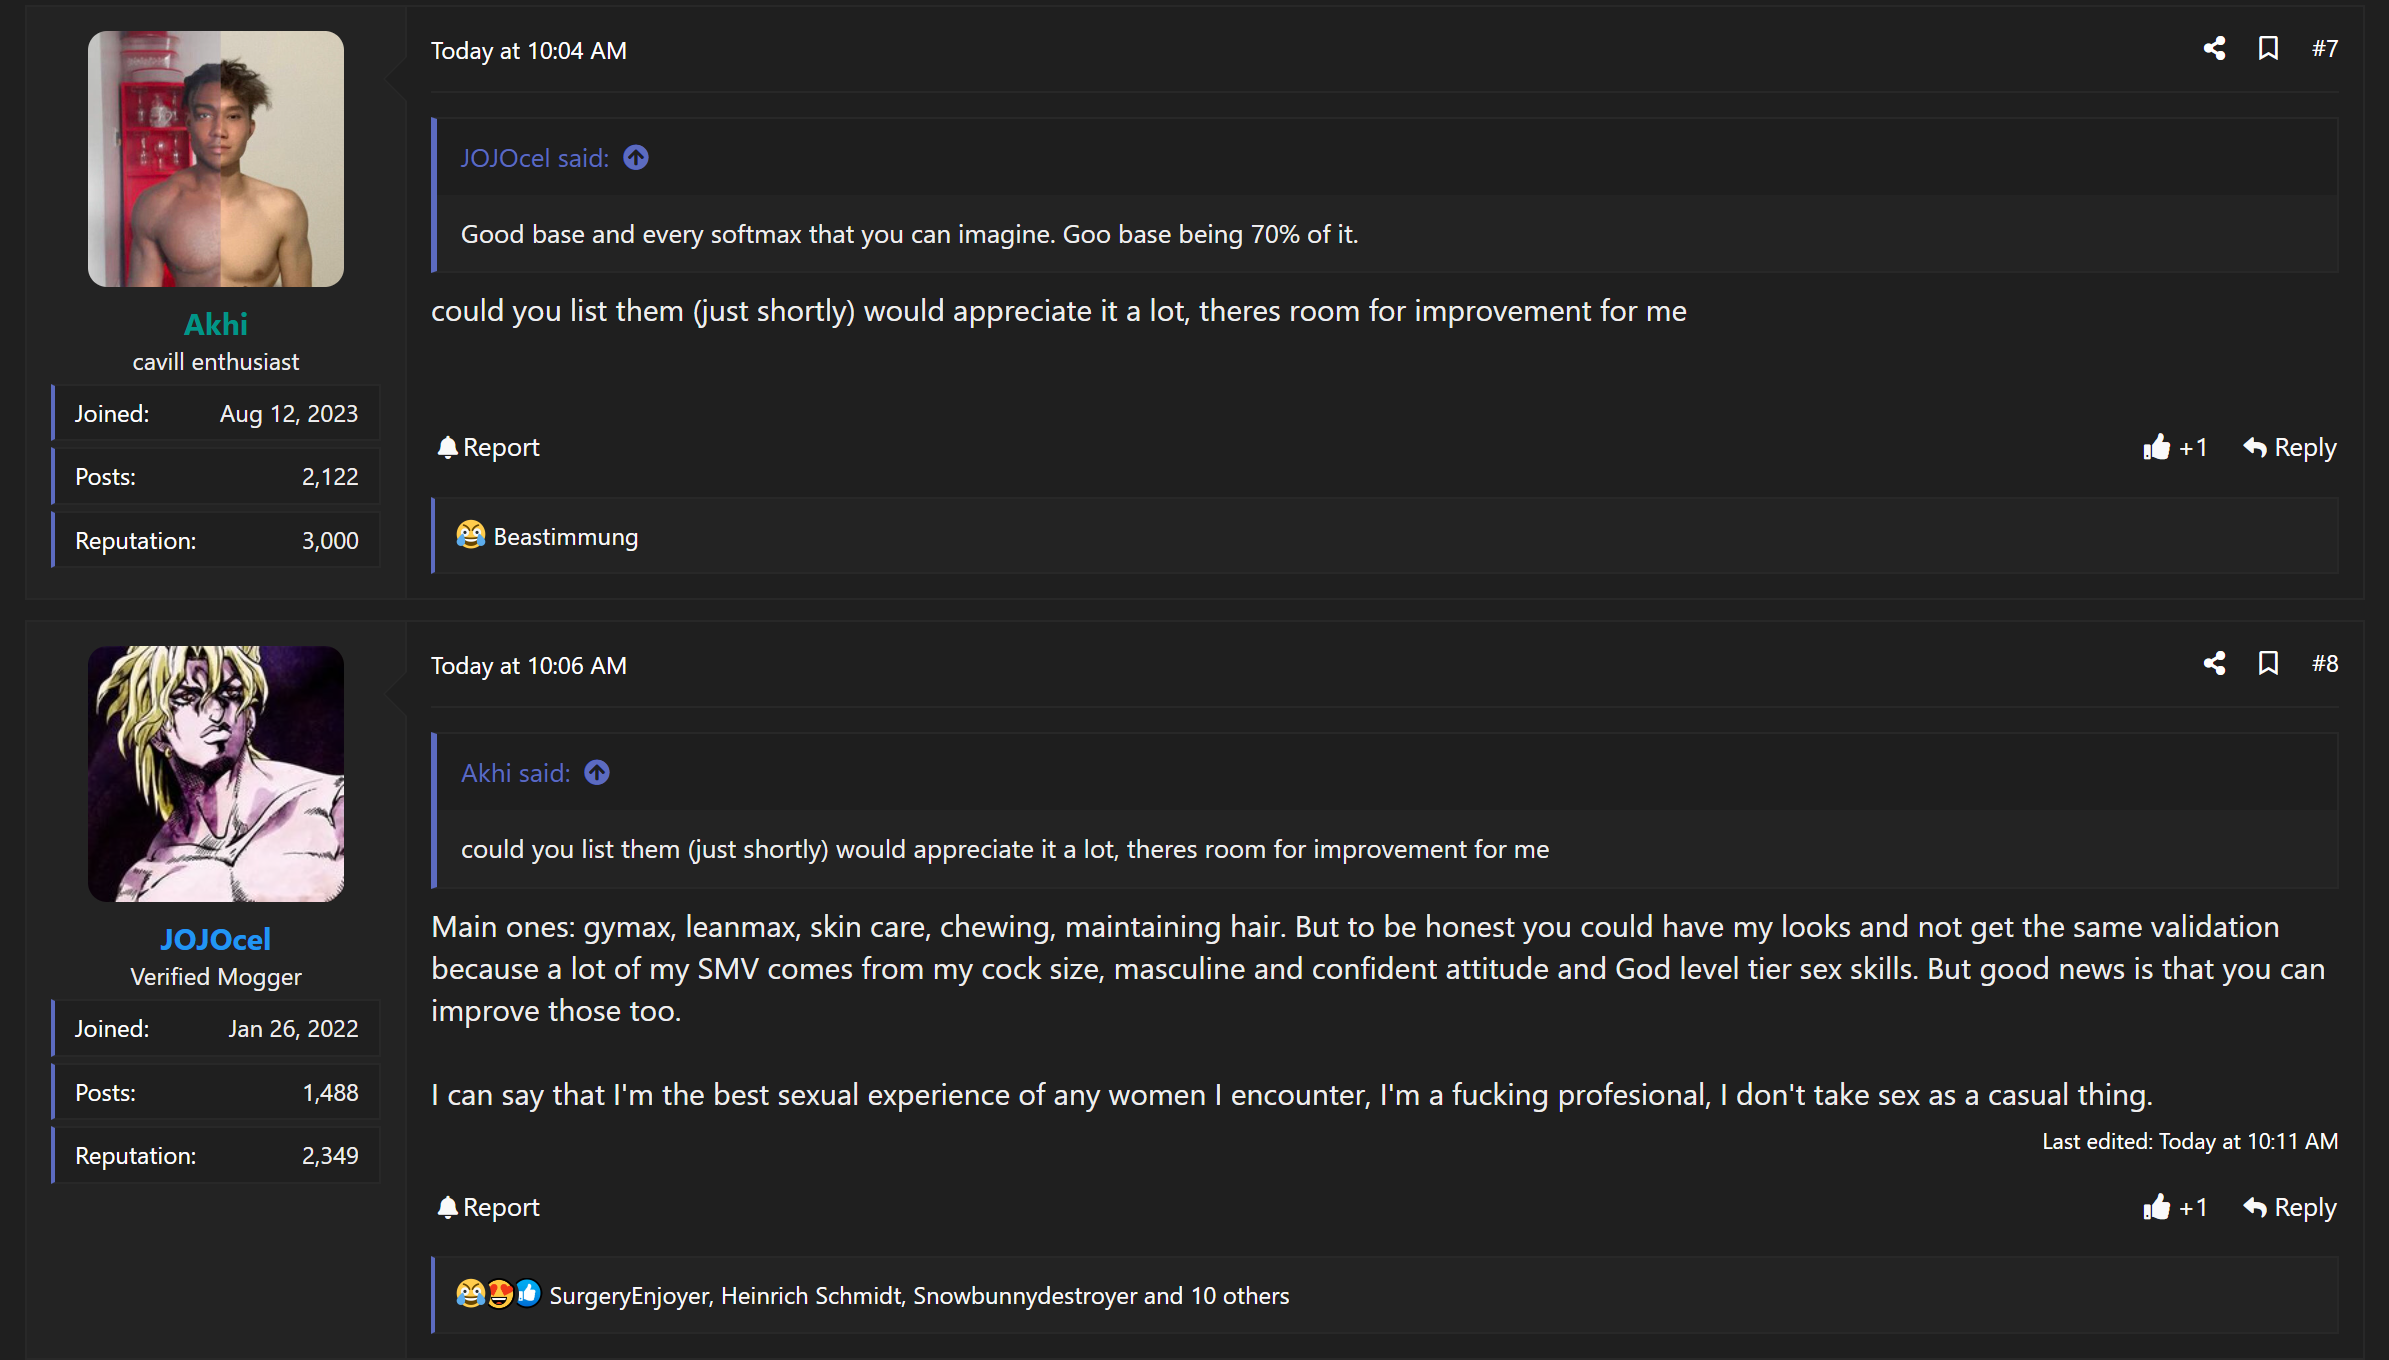Share post #8 using share icon
The image size is (2389, 1360).
point(2214,664)
